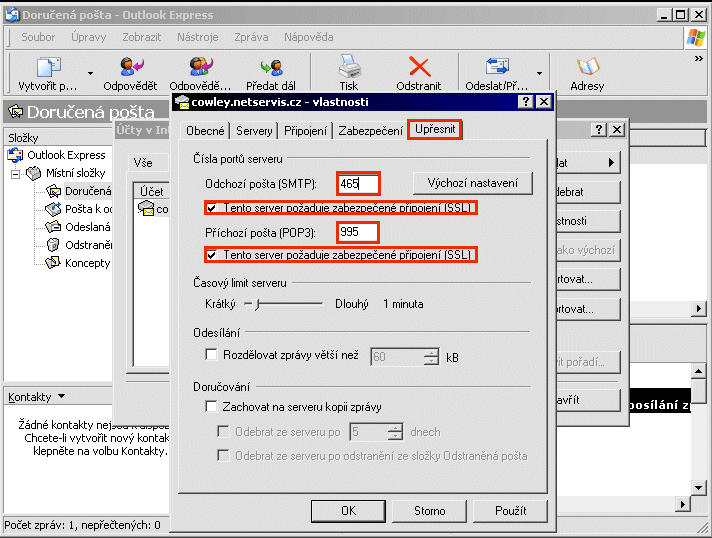The image size is (712, 538).
Task: Confirm settings with OK button
Action: click(348, 511)
